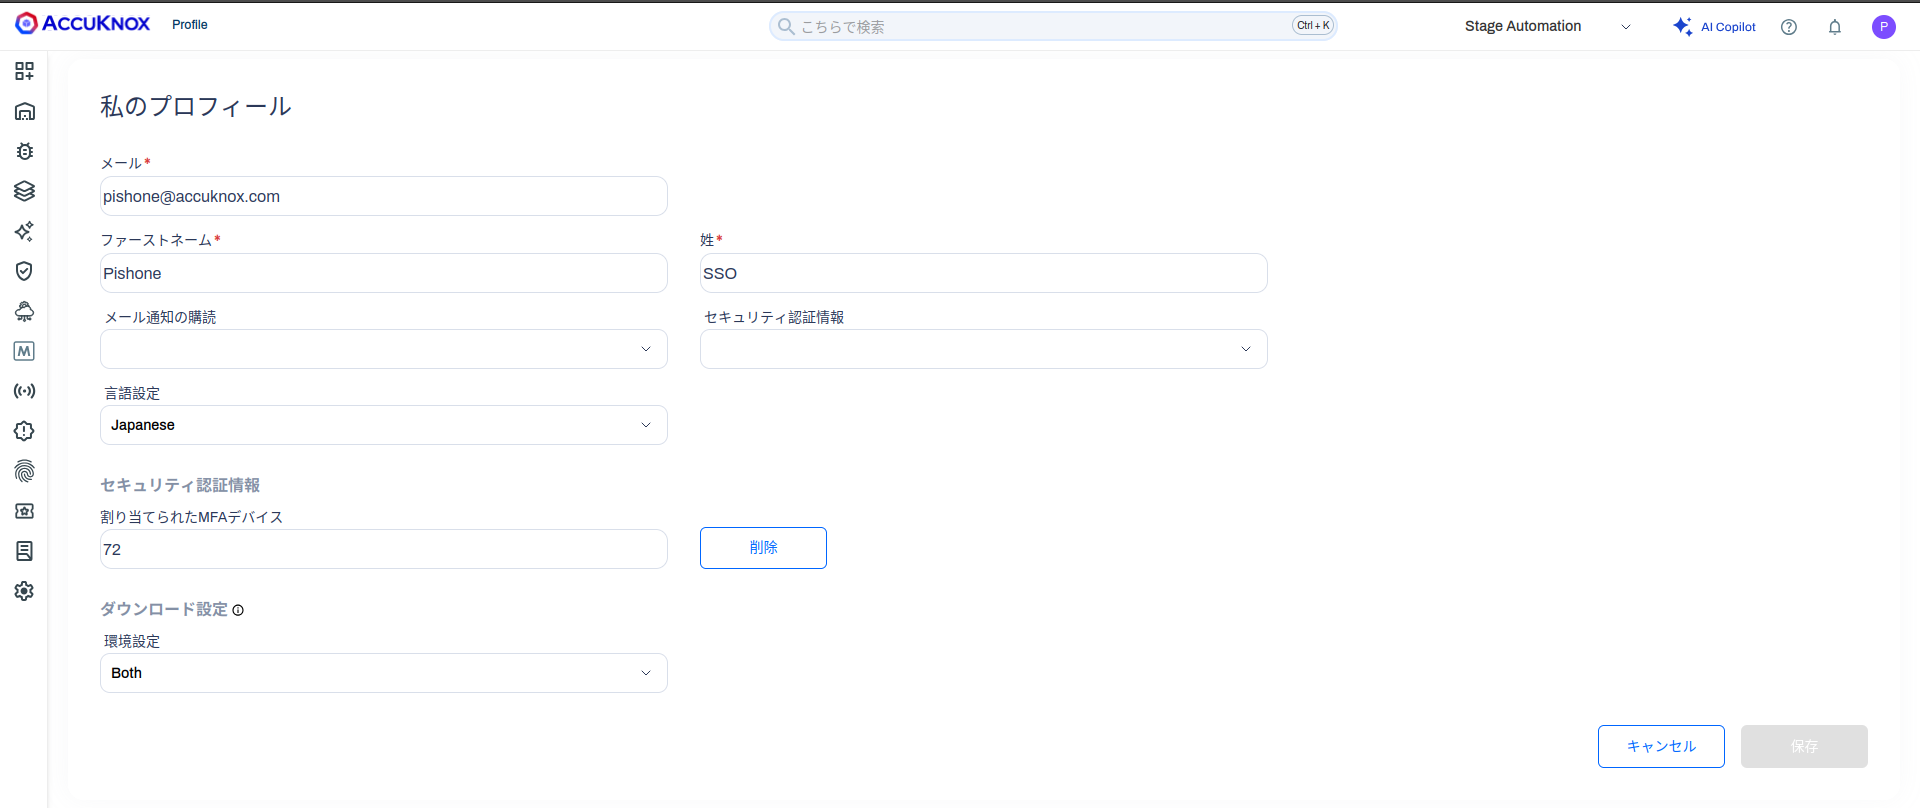Click the download settings info icon
Image resolution: width=1920 pixels, height=808 pixels.
pyautogui.click(x=238, y=610)
